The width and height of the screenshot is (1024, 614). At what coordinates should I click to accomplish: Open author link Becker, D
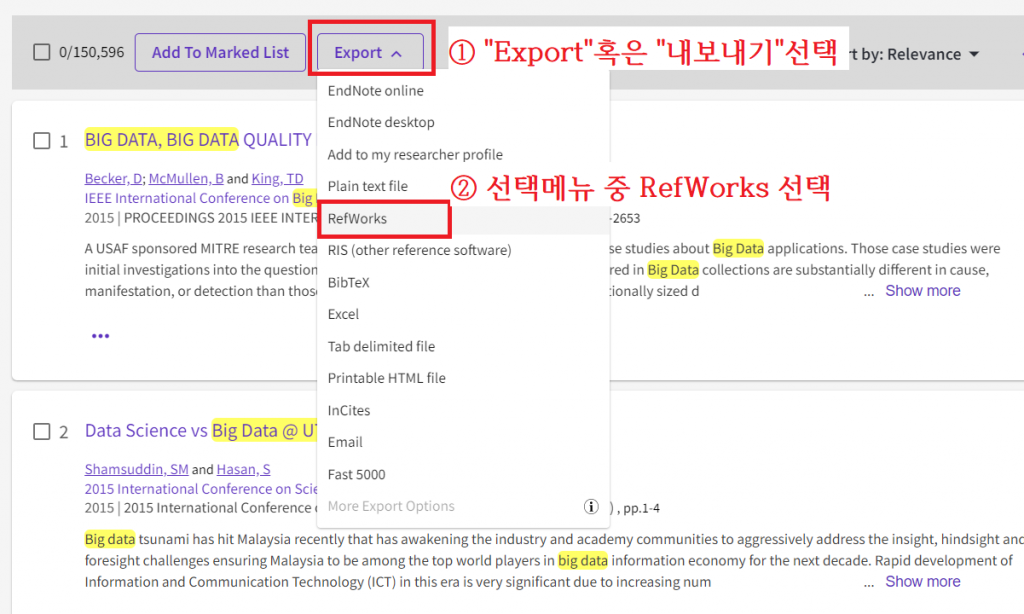click(x=114, y=179)
